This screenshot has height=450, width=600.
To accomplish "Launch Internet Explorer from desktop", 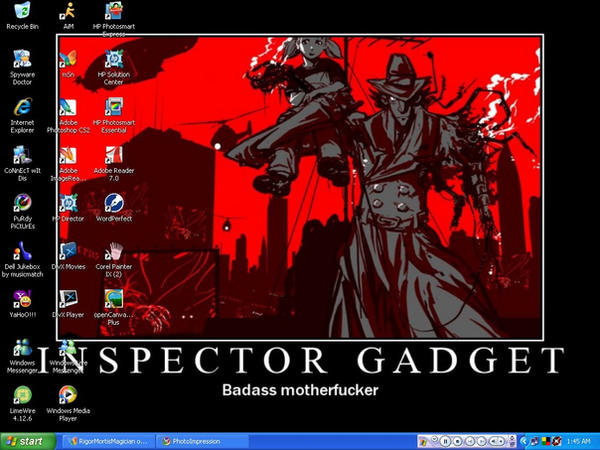I will pyautogui.click(x=22, y=115).
